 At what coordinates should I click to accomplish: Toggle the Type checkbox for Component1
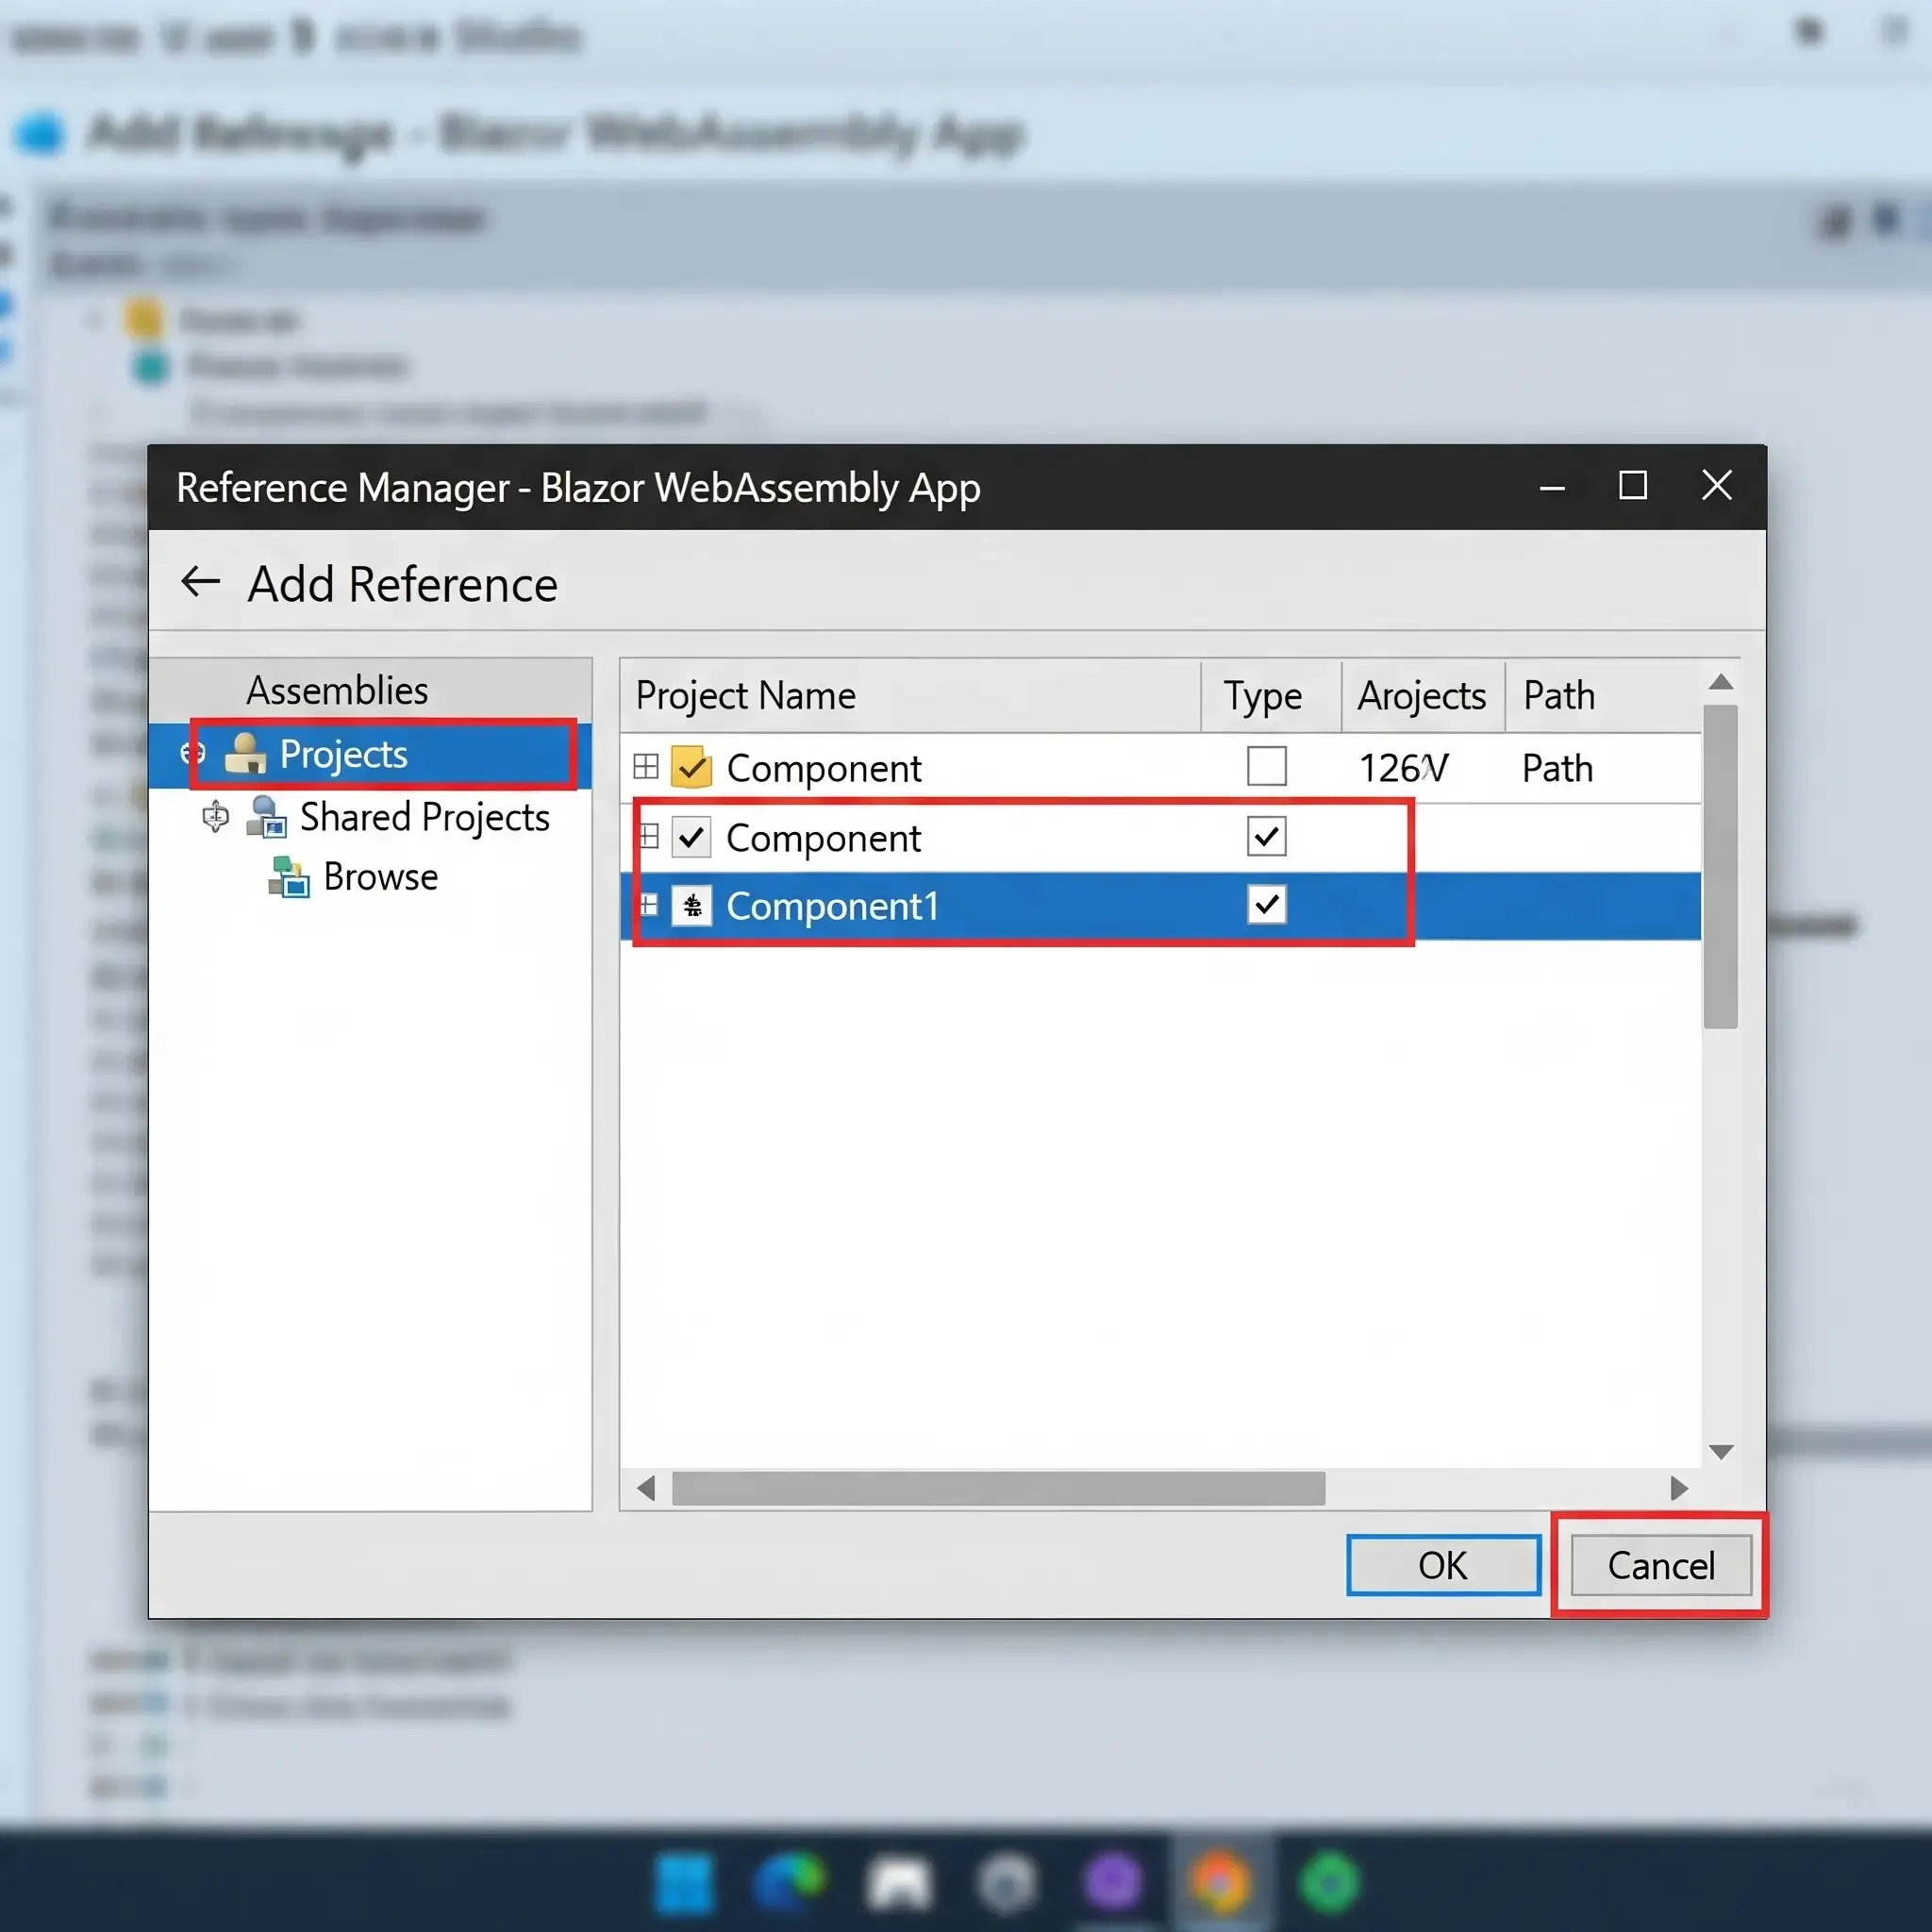click(1267, 905)
